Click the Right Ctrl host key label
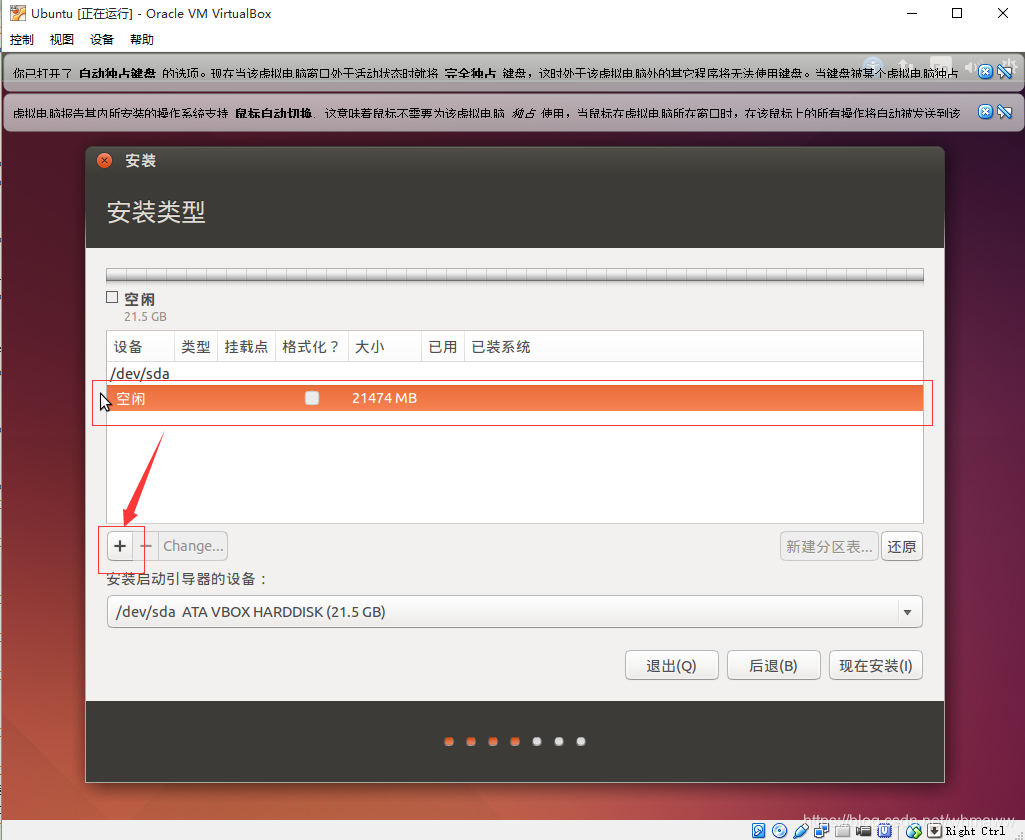 tap(975, 831)
